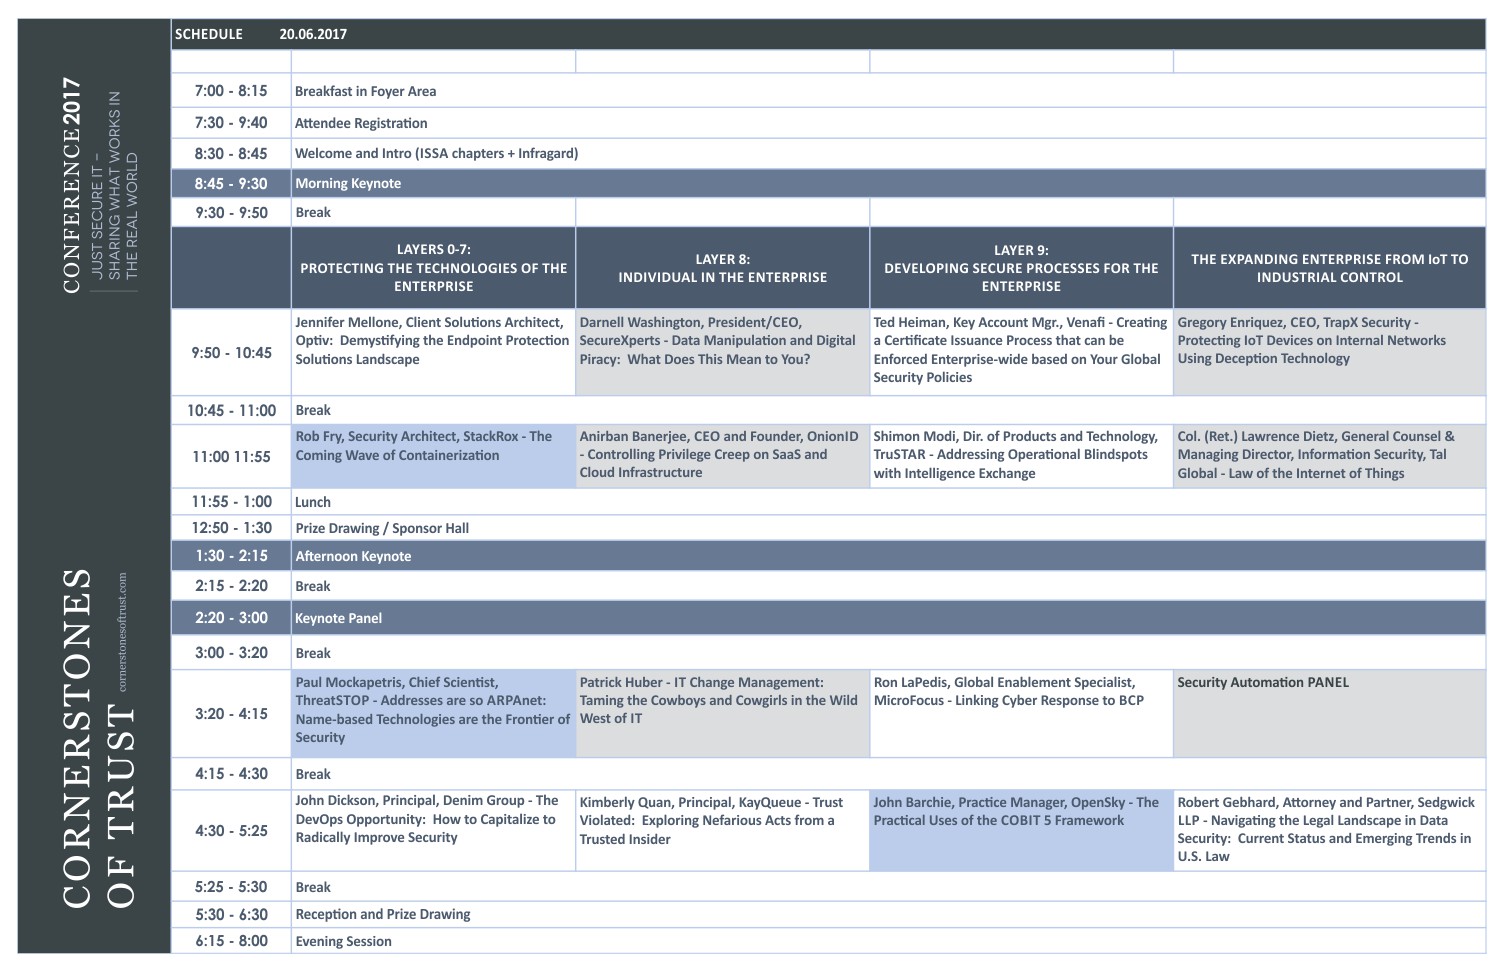This screenshot has height=971, width=1500.
Task: Select the 4:30 - 5:25 time cell
Action: click(231, 830)
